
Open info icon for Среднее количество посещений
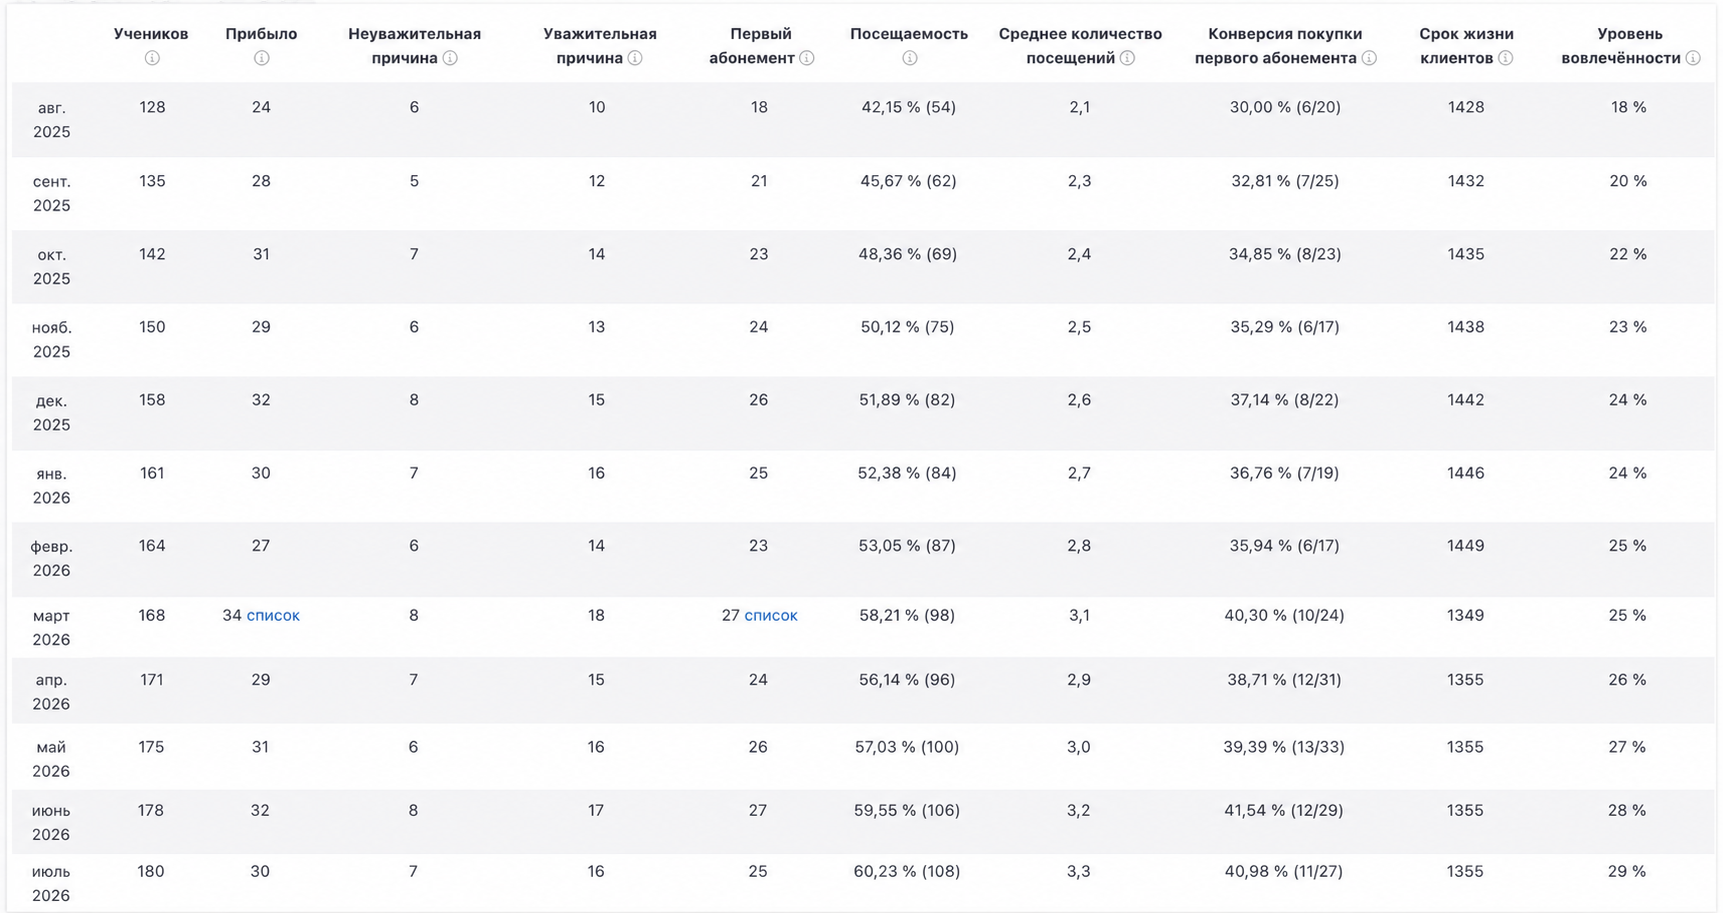click(x=1128, y=58)
